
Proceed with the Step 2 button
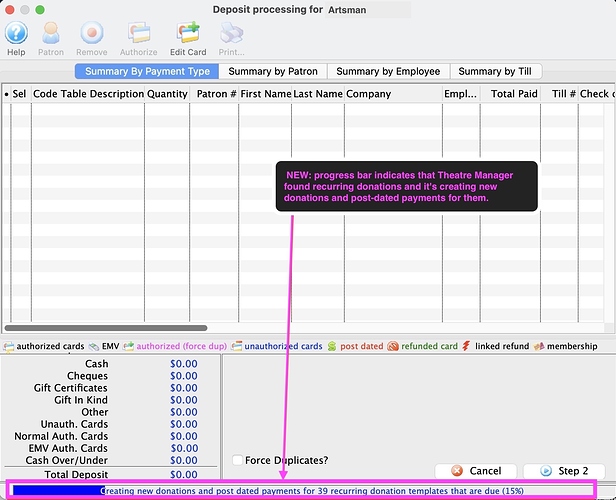(564, 471)
